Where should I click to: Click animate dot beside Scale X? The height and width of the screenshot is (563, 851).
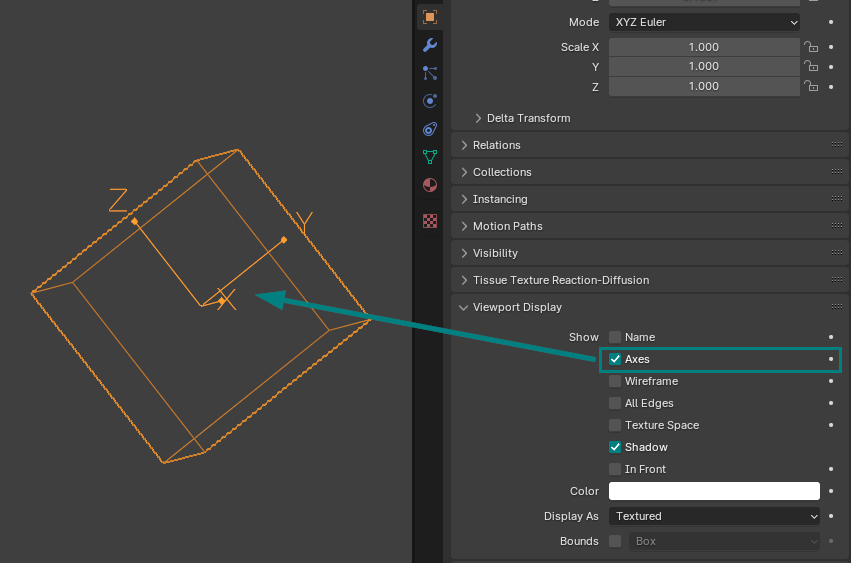click(831, 47)
